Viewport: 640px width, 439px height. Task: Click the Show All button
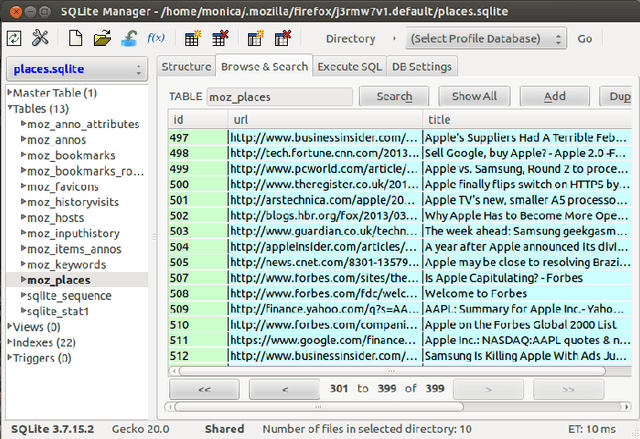474,97
